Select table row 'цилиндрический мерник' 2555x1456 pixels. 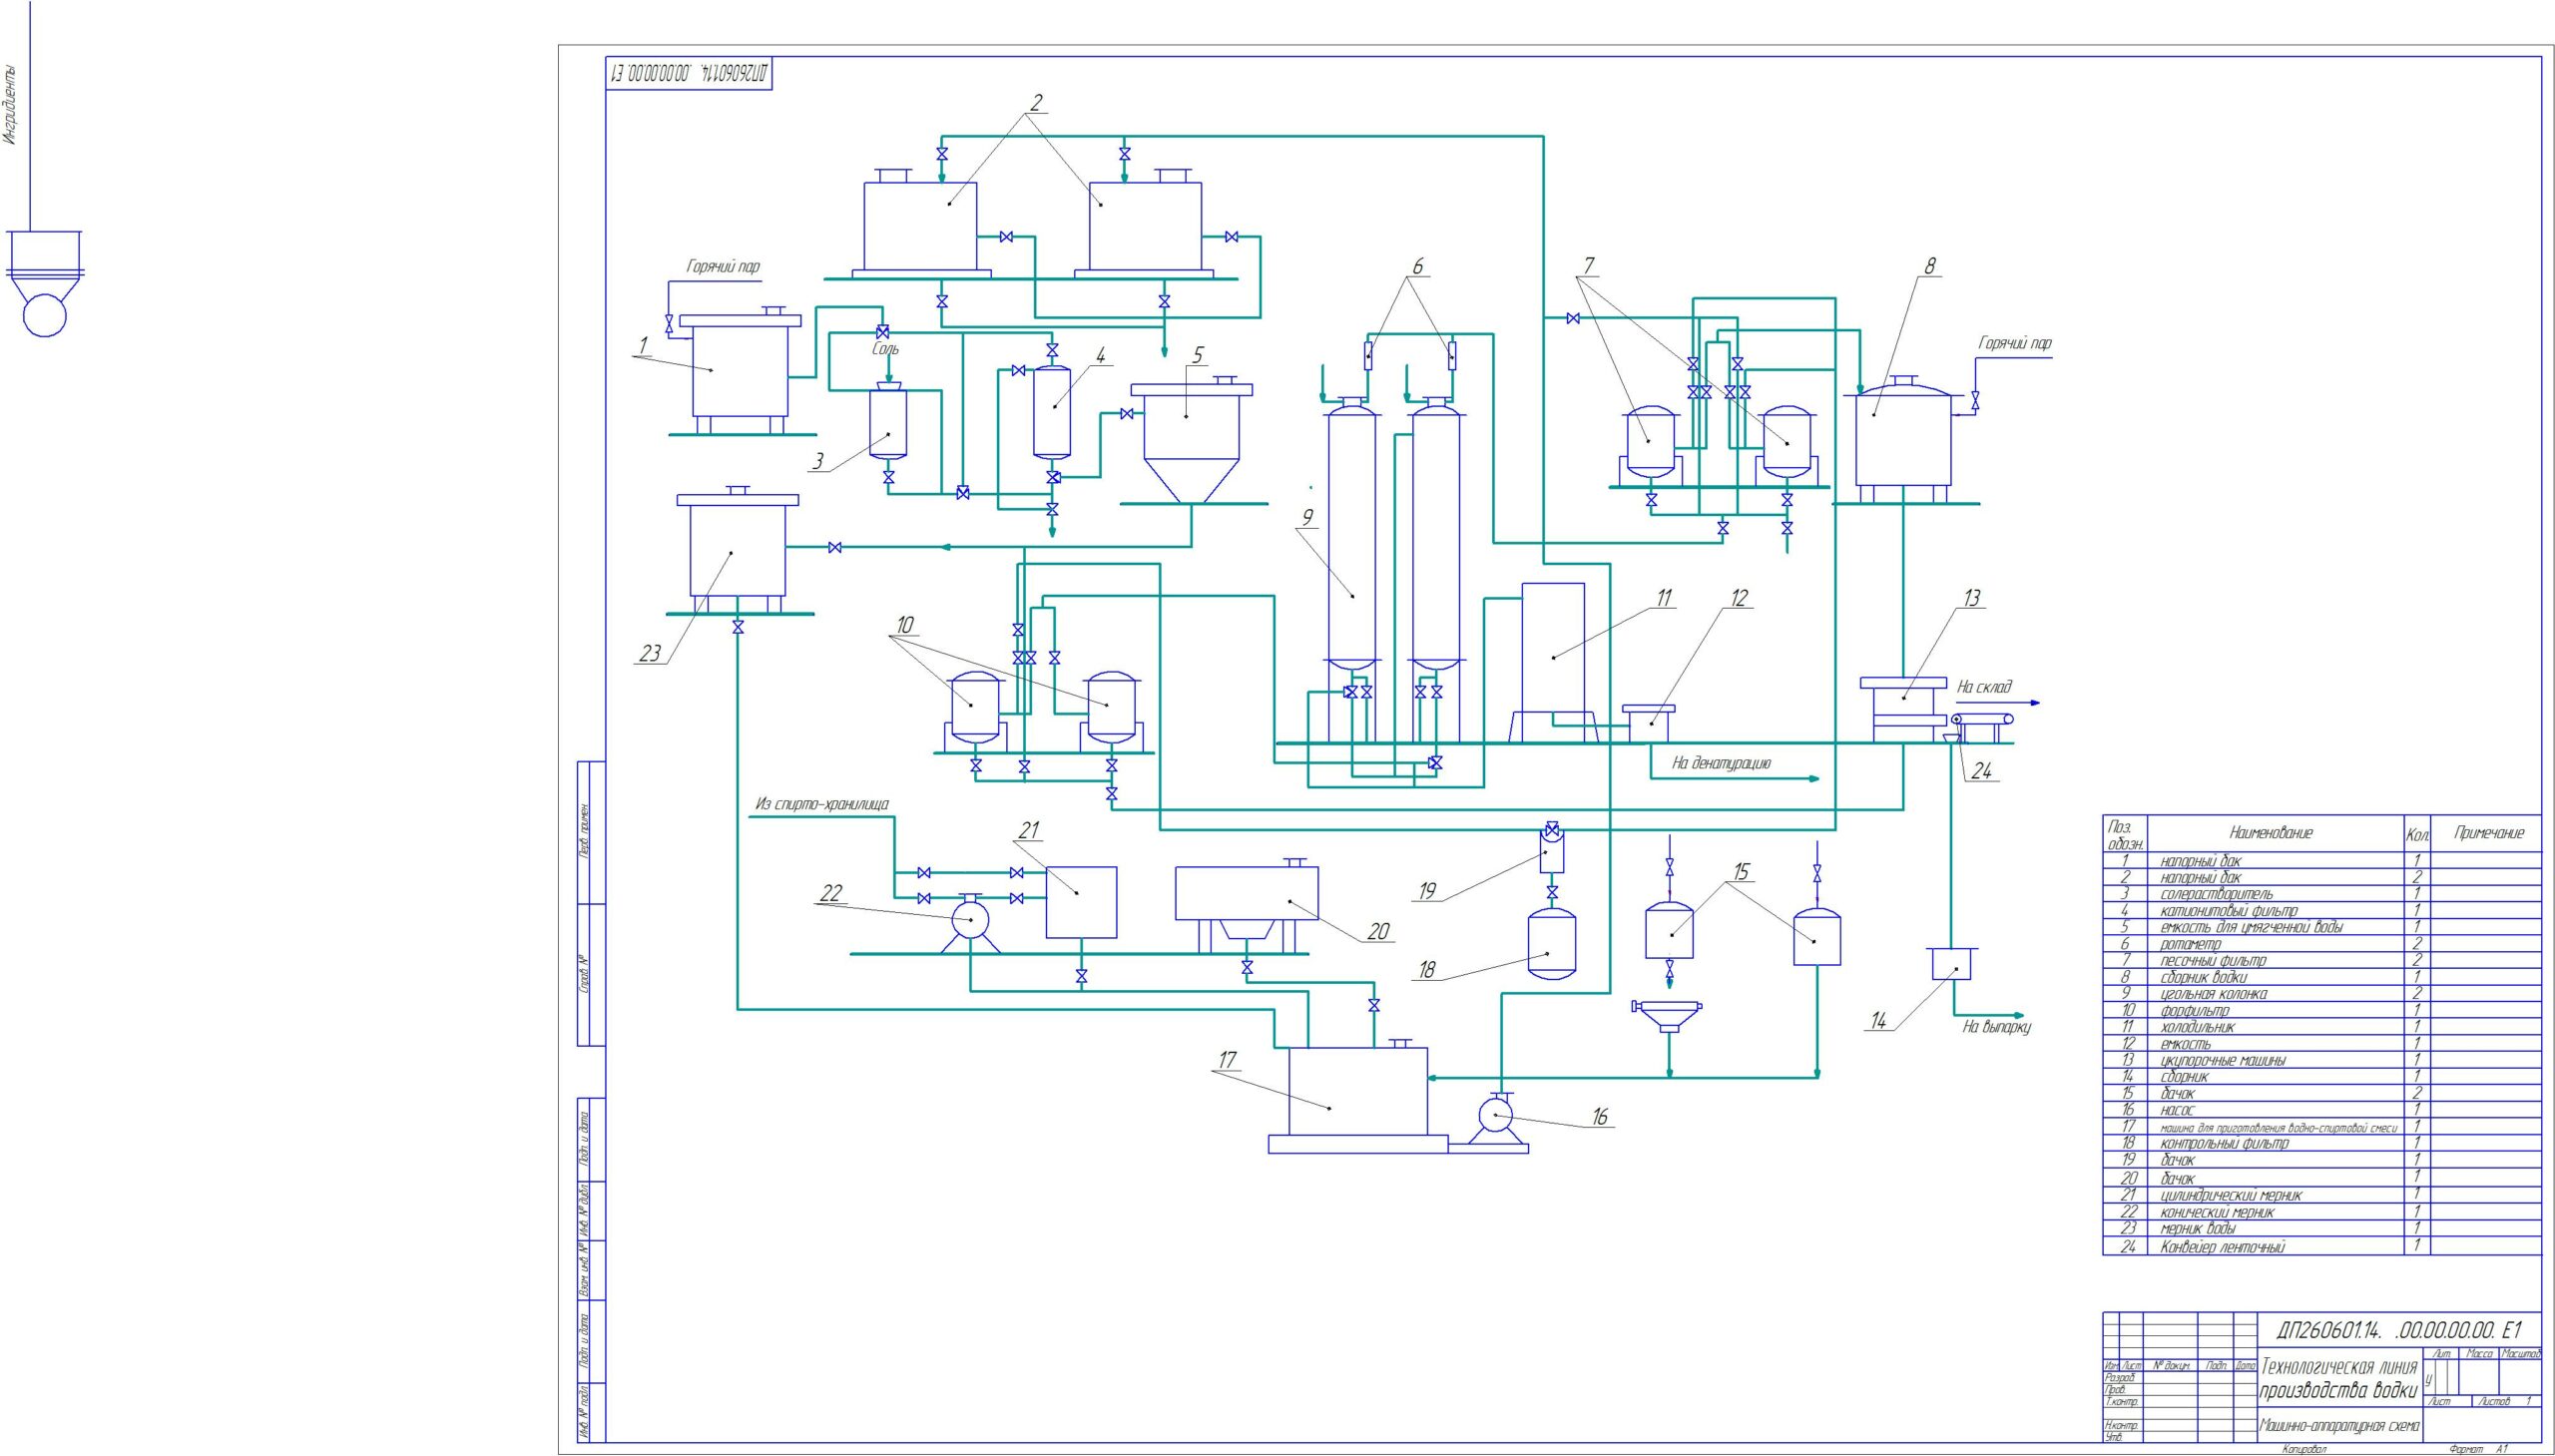pyautogui.click(x=2322, y=1195)
